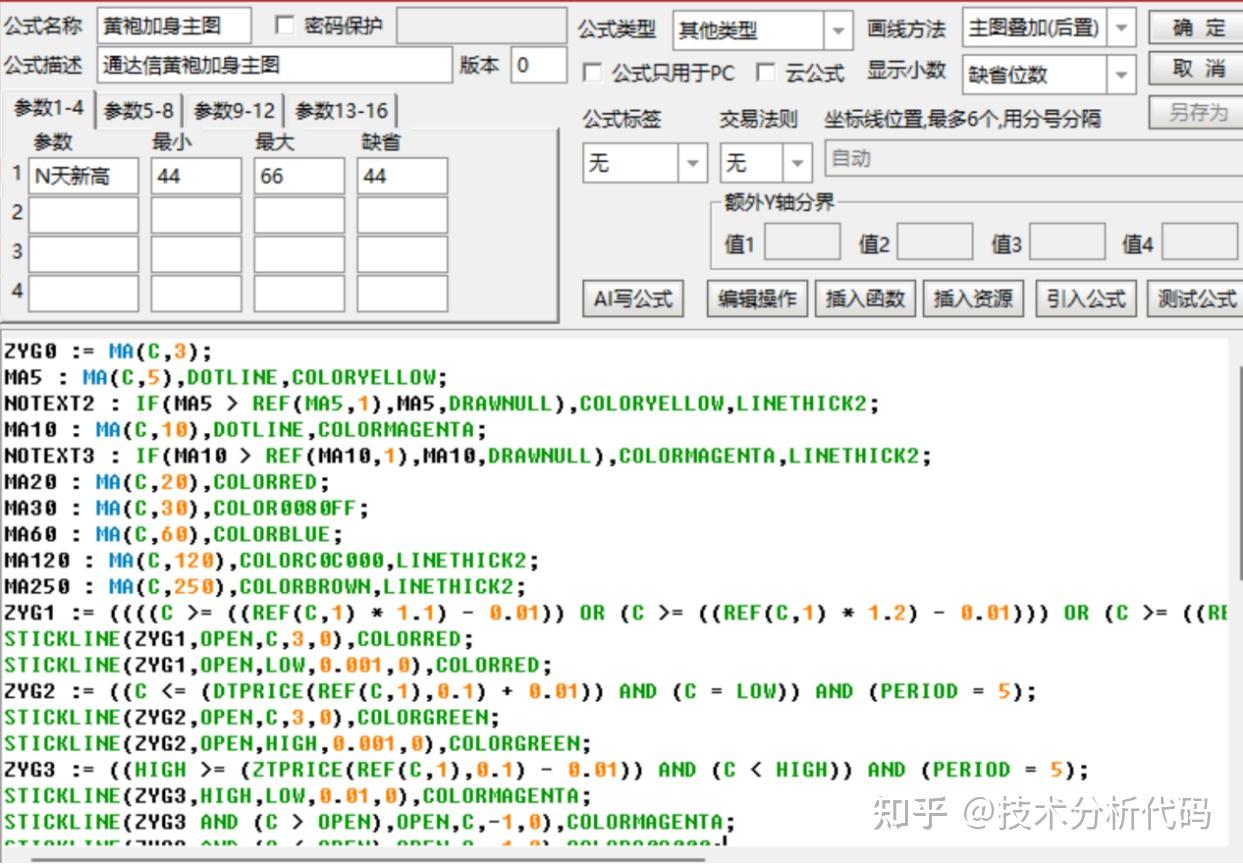Click the 版本 number field
Screen dimensions: 1243x864
click(x=538, y=65)
